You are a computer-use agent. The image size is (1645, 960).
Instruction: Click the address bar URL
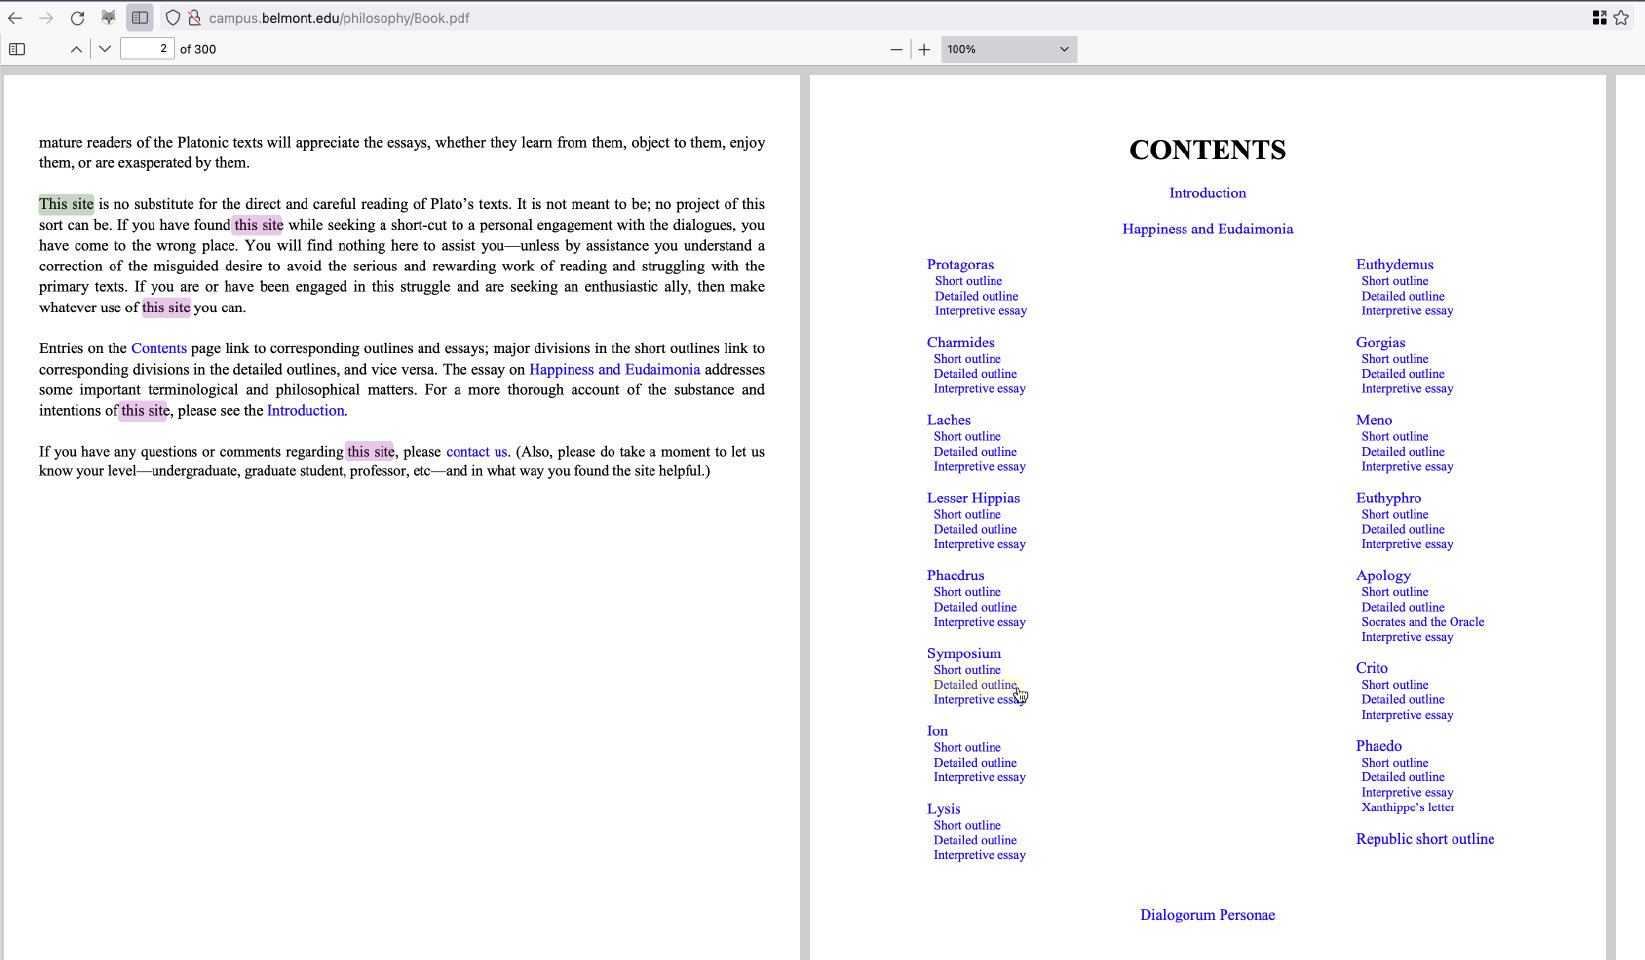point(339,18)
